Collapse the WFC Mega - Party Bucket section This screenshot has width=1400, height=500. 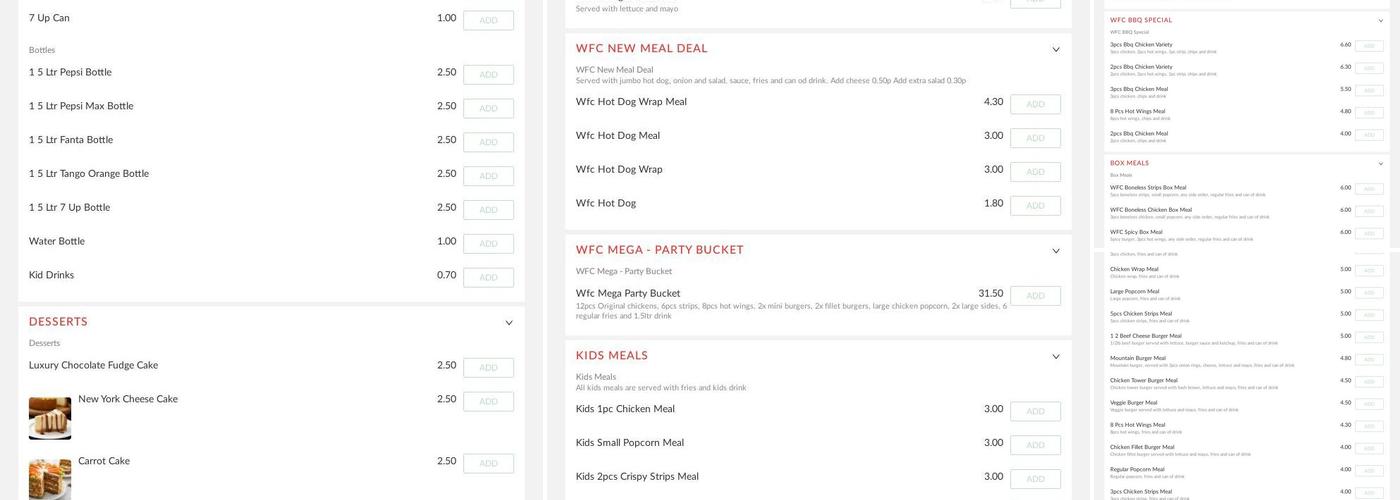coord(1056,251)
